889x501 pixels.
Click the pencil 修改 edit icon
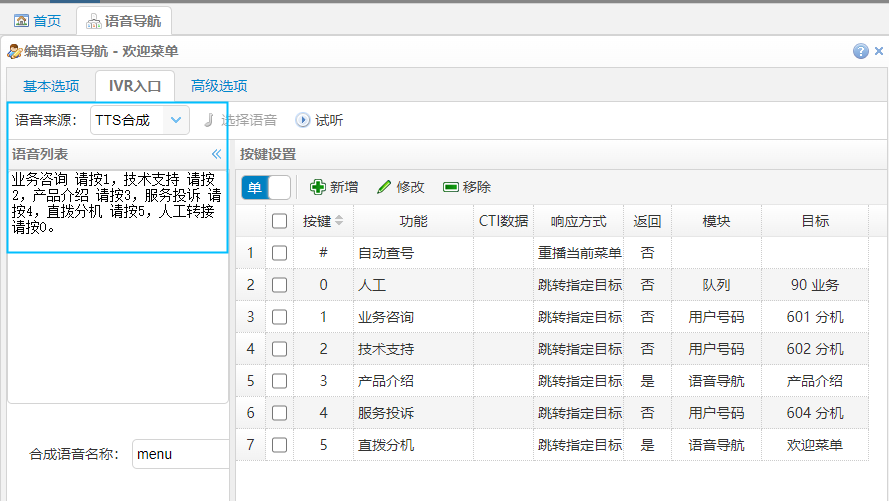tap(384, 187)
